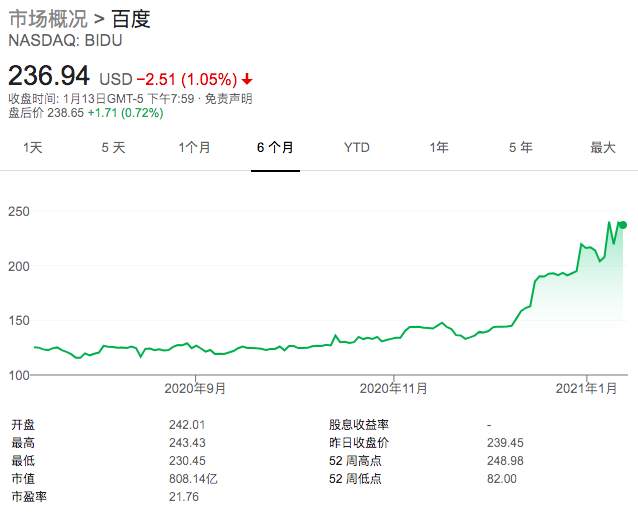Screen dimensions: 638x521
Task: Click the 200 y-axis label
Action: (x=19, y=266)
